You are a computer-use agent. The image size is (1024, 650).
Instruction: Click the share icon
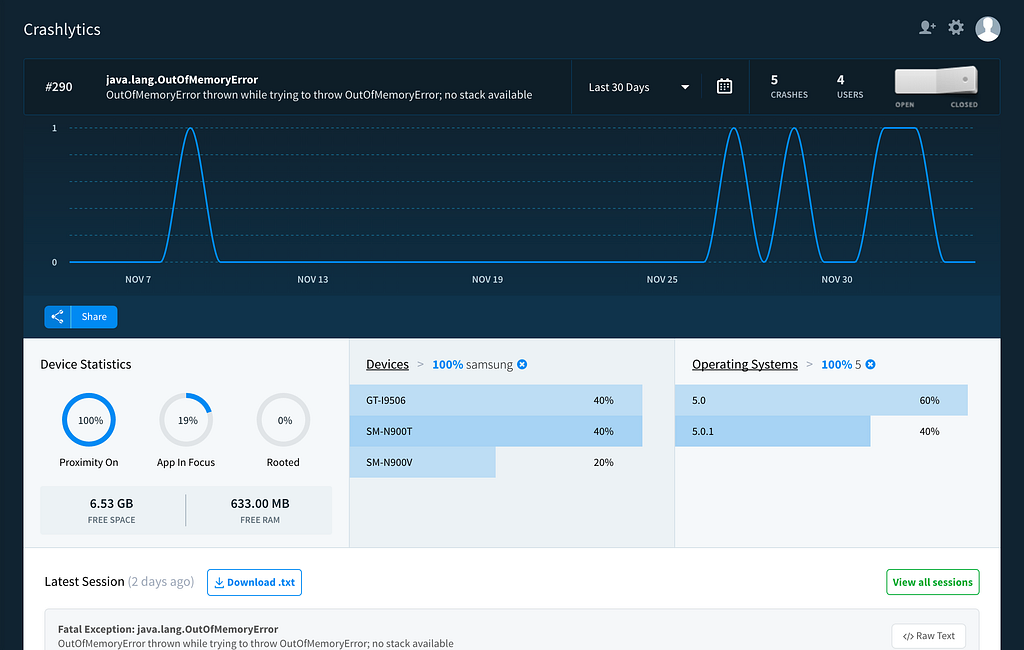tap(57, 317)
